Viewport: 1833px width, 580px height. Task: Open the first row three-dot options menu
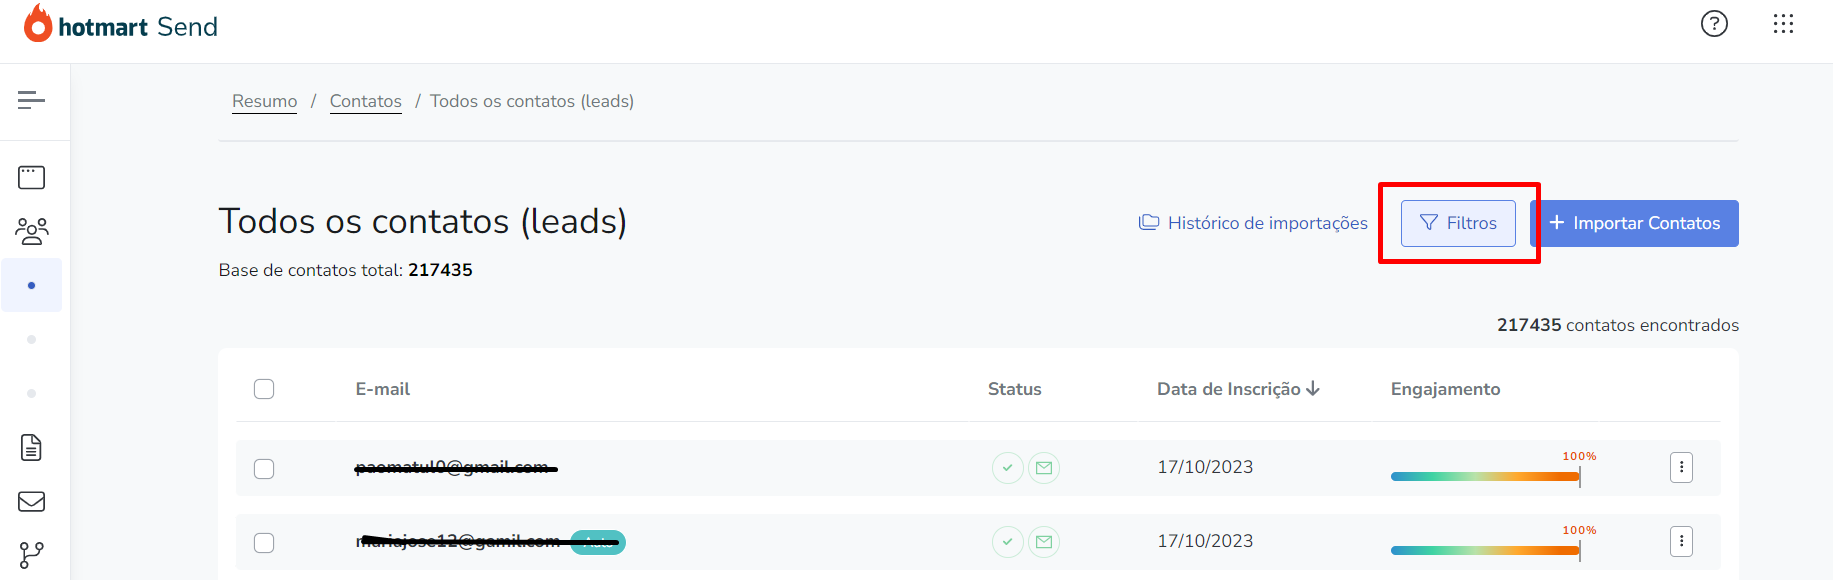coord(1681,467)
